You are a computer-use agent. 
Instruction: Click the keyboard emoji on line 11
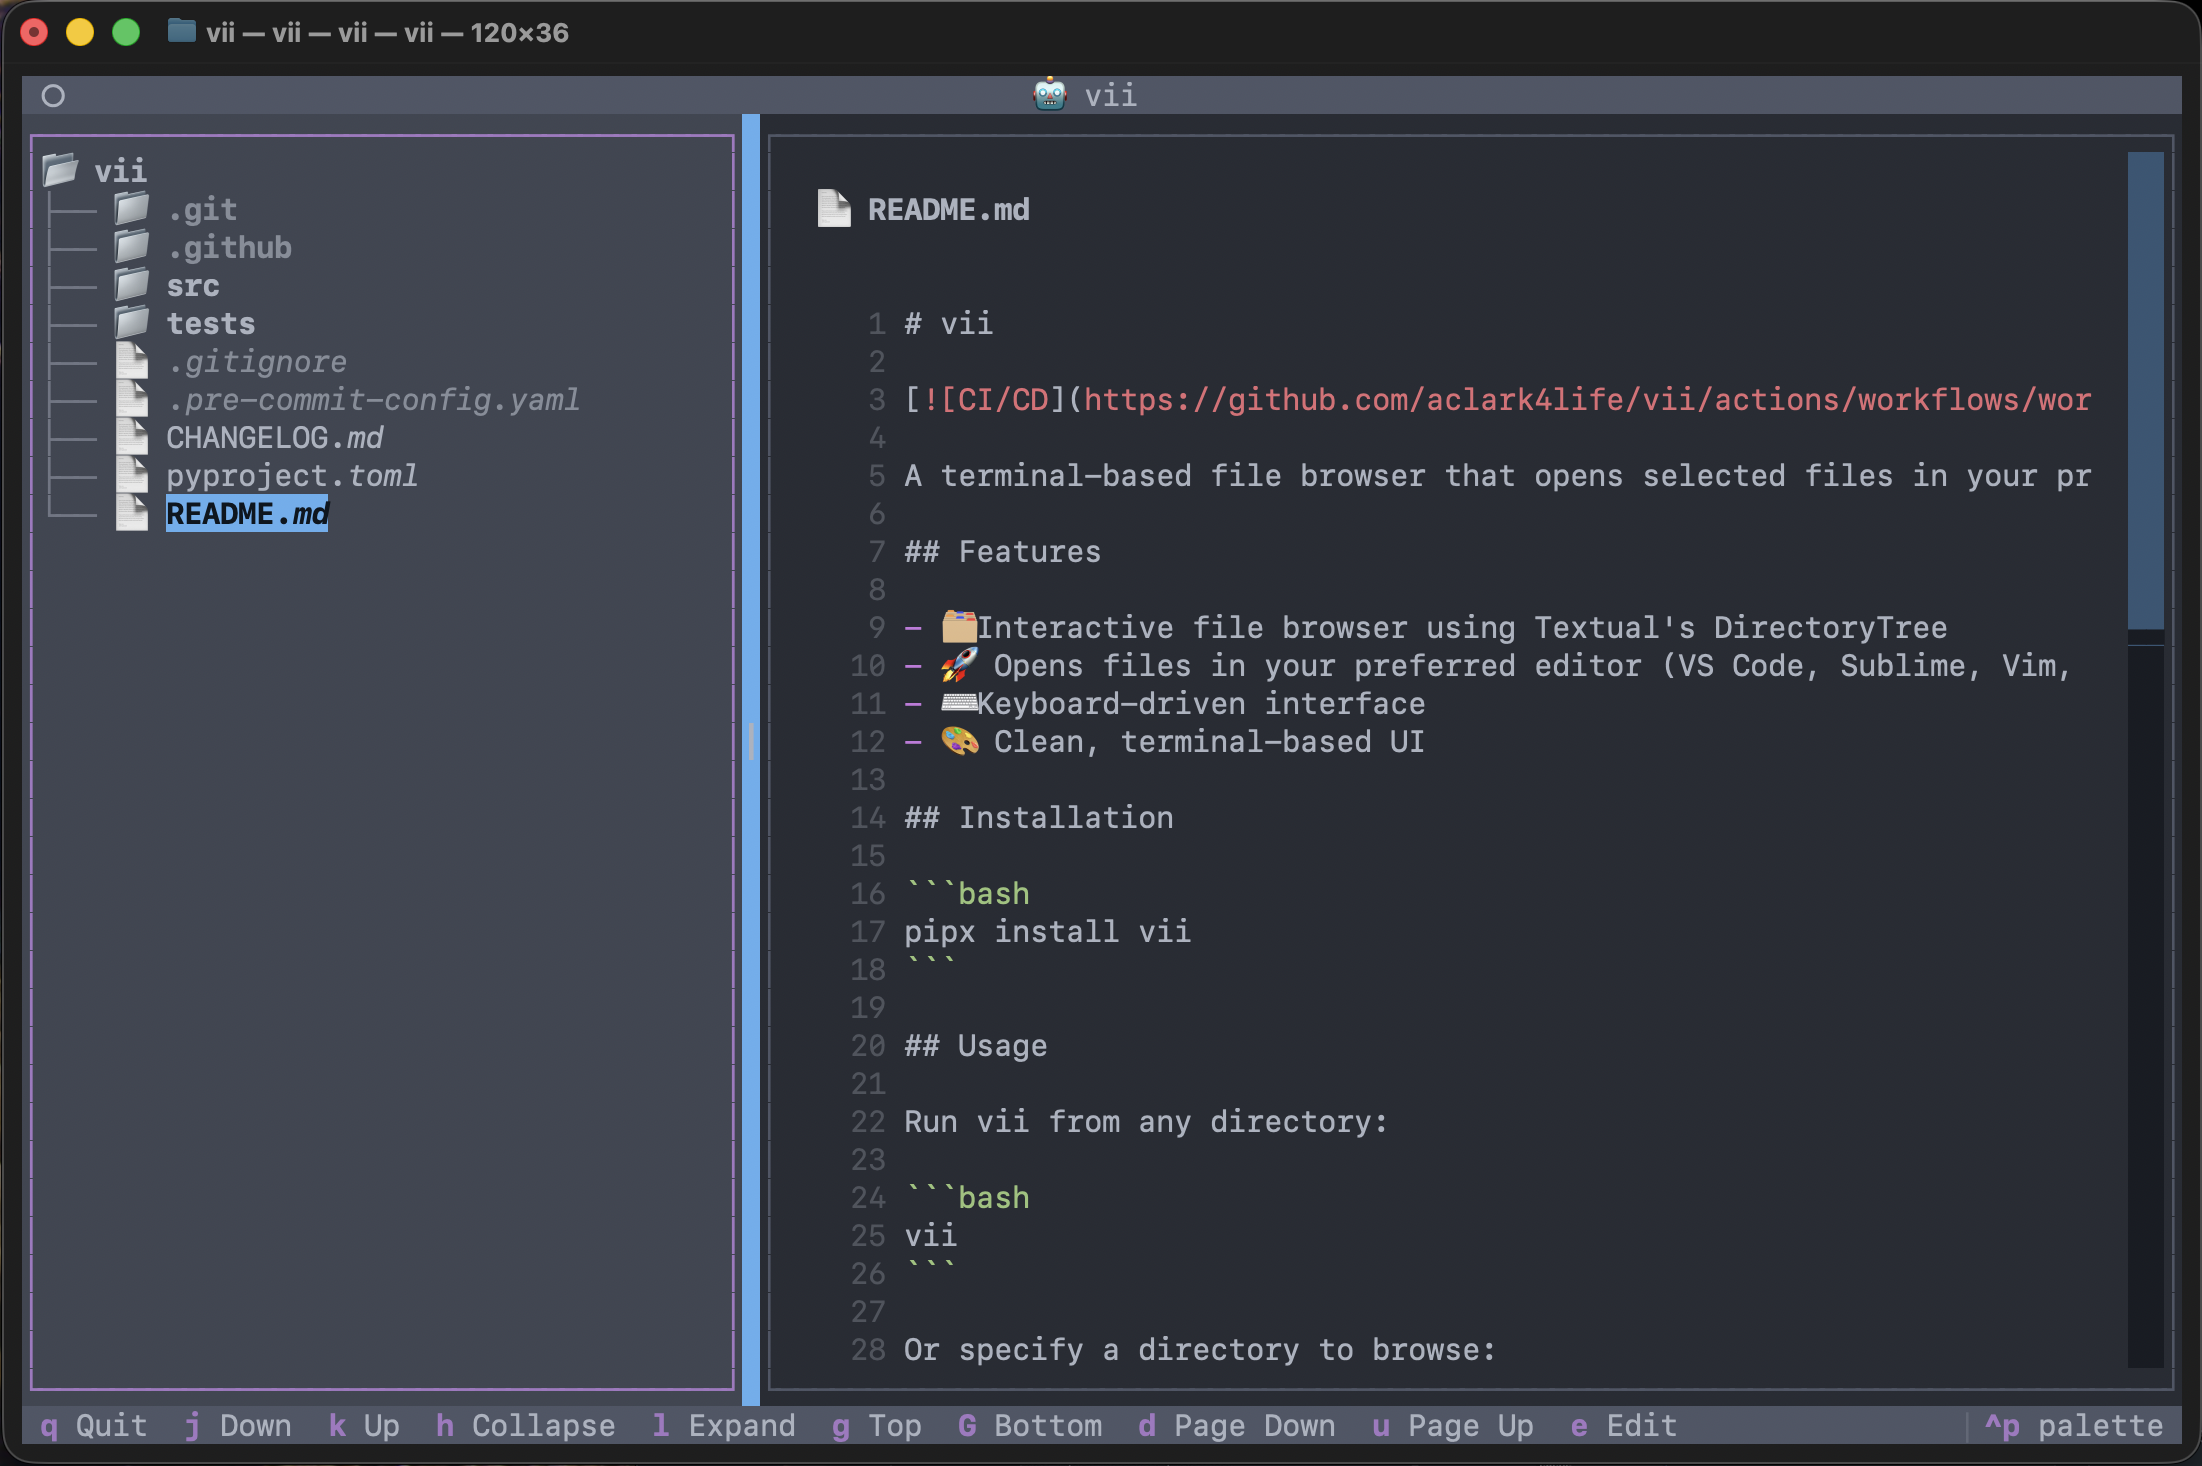[959, 703]
